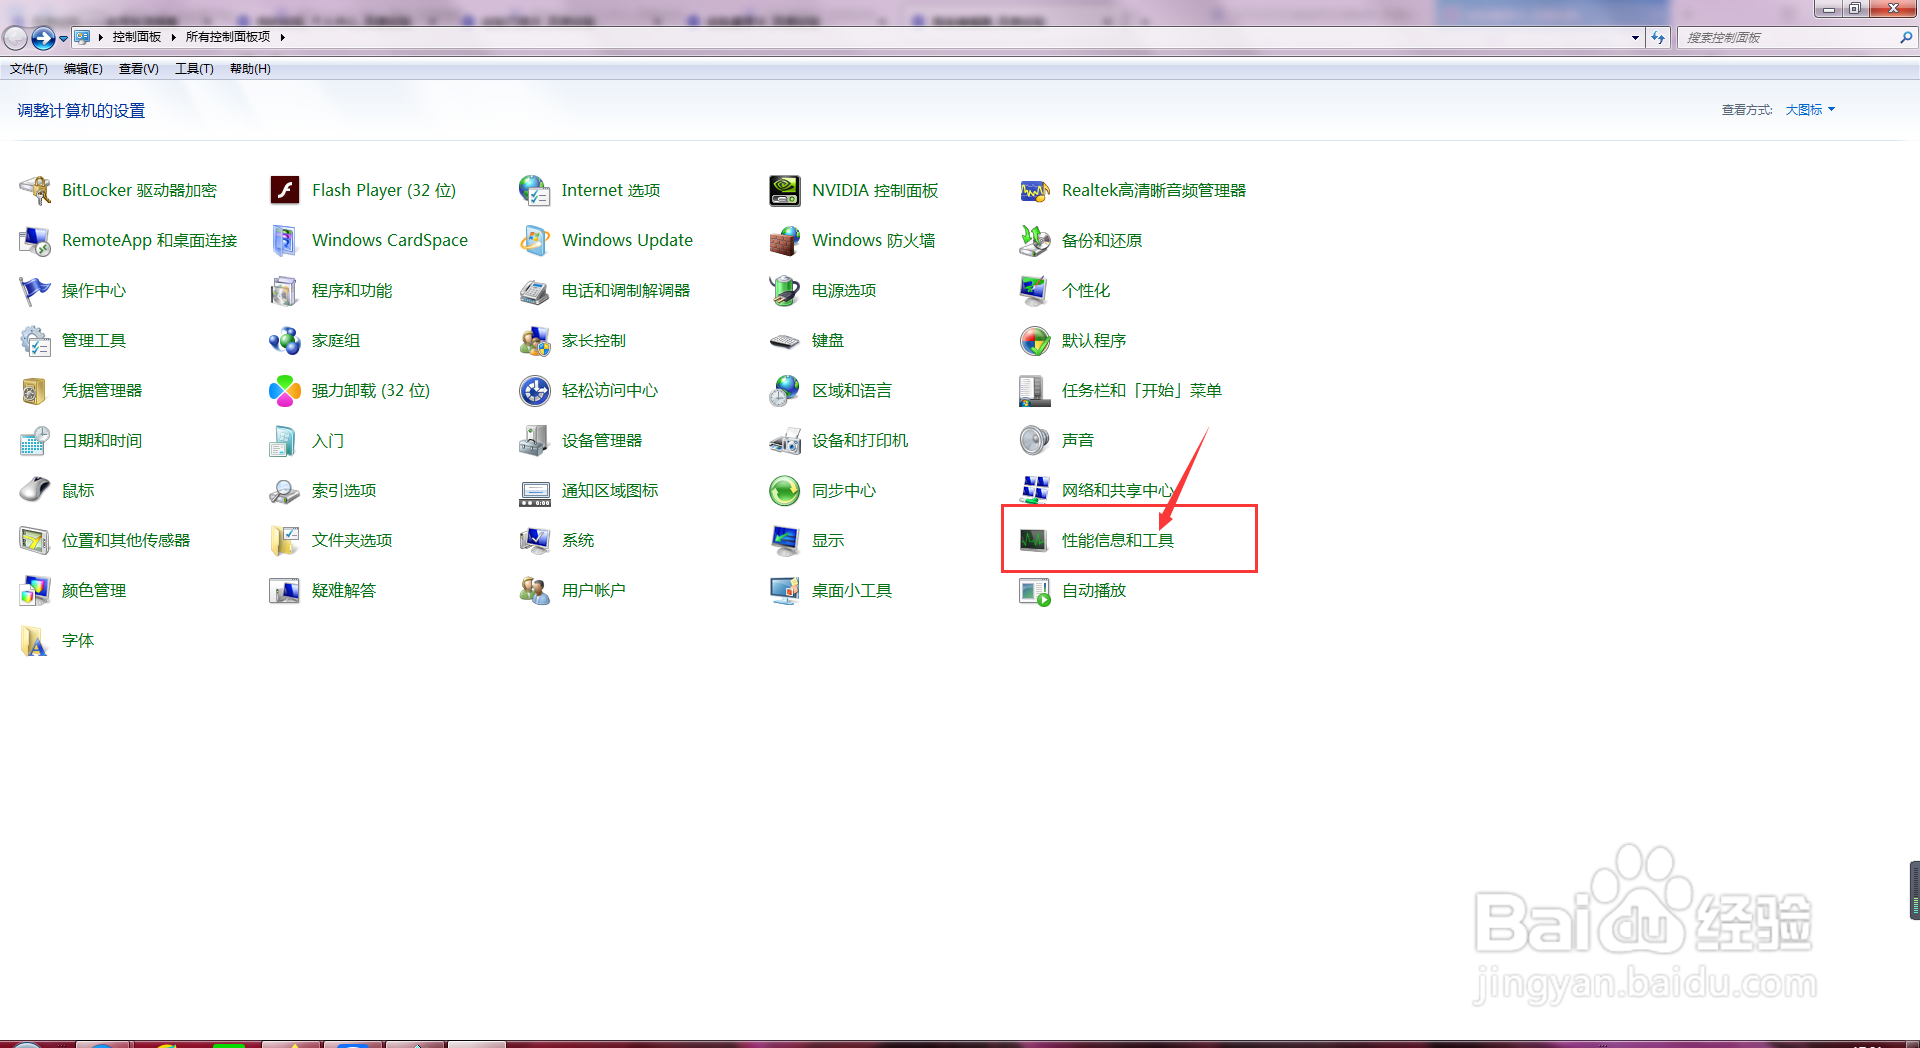The image size is (1920, 1048).
Task: Open BitLocker drive encryption icon
Action: 35,190
